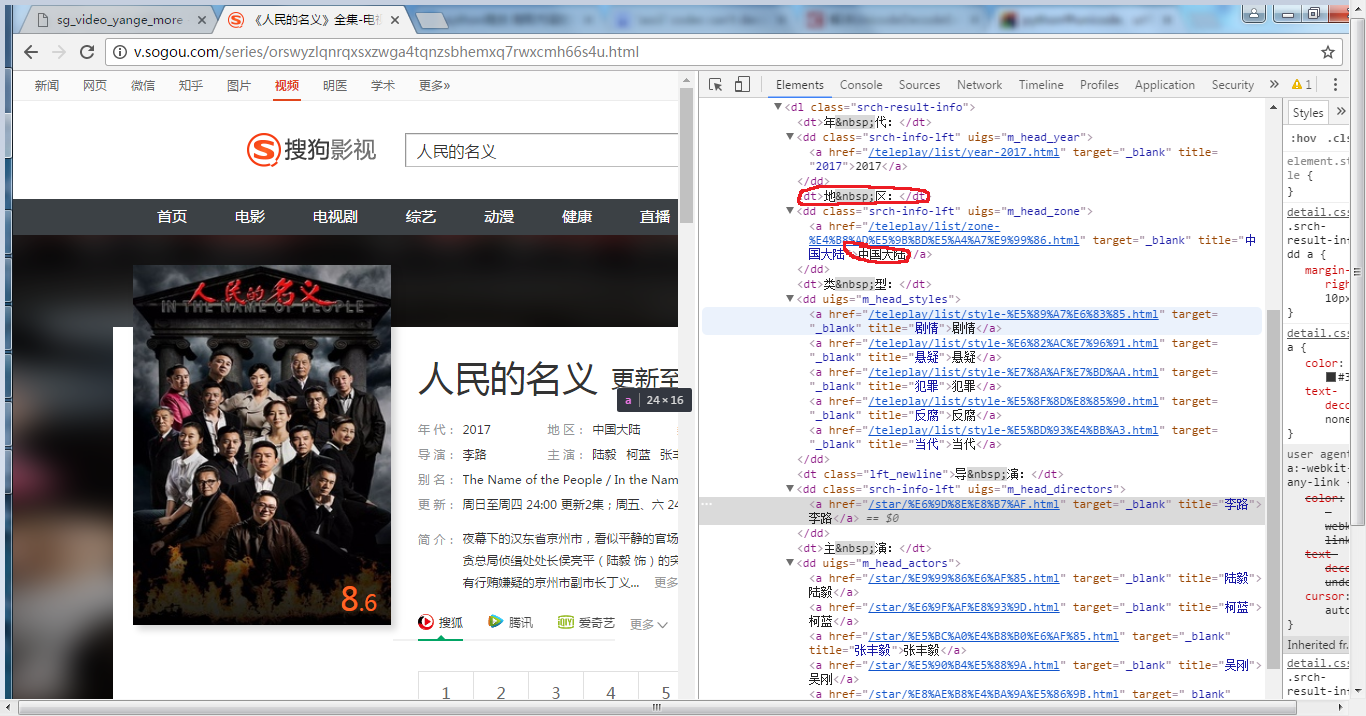This screenshot has height=716, width=1366.
Task: Click the 中国大陆 region link on the page
Action: pos(616,430)
